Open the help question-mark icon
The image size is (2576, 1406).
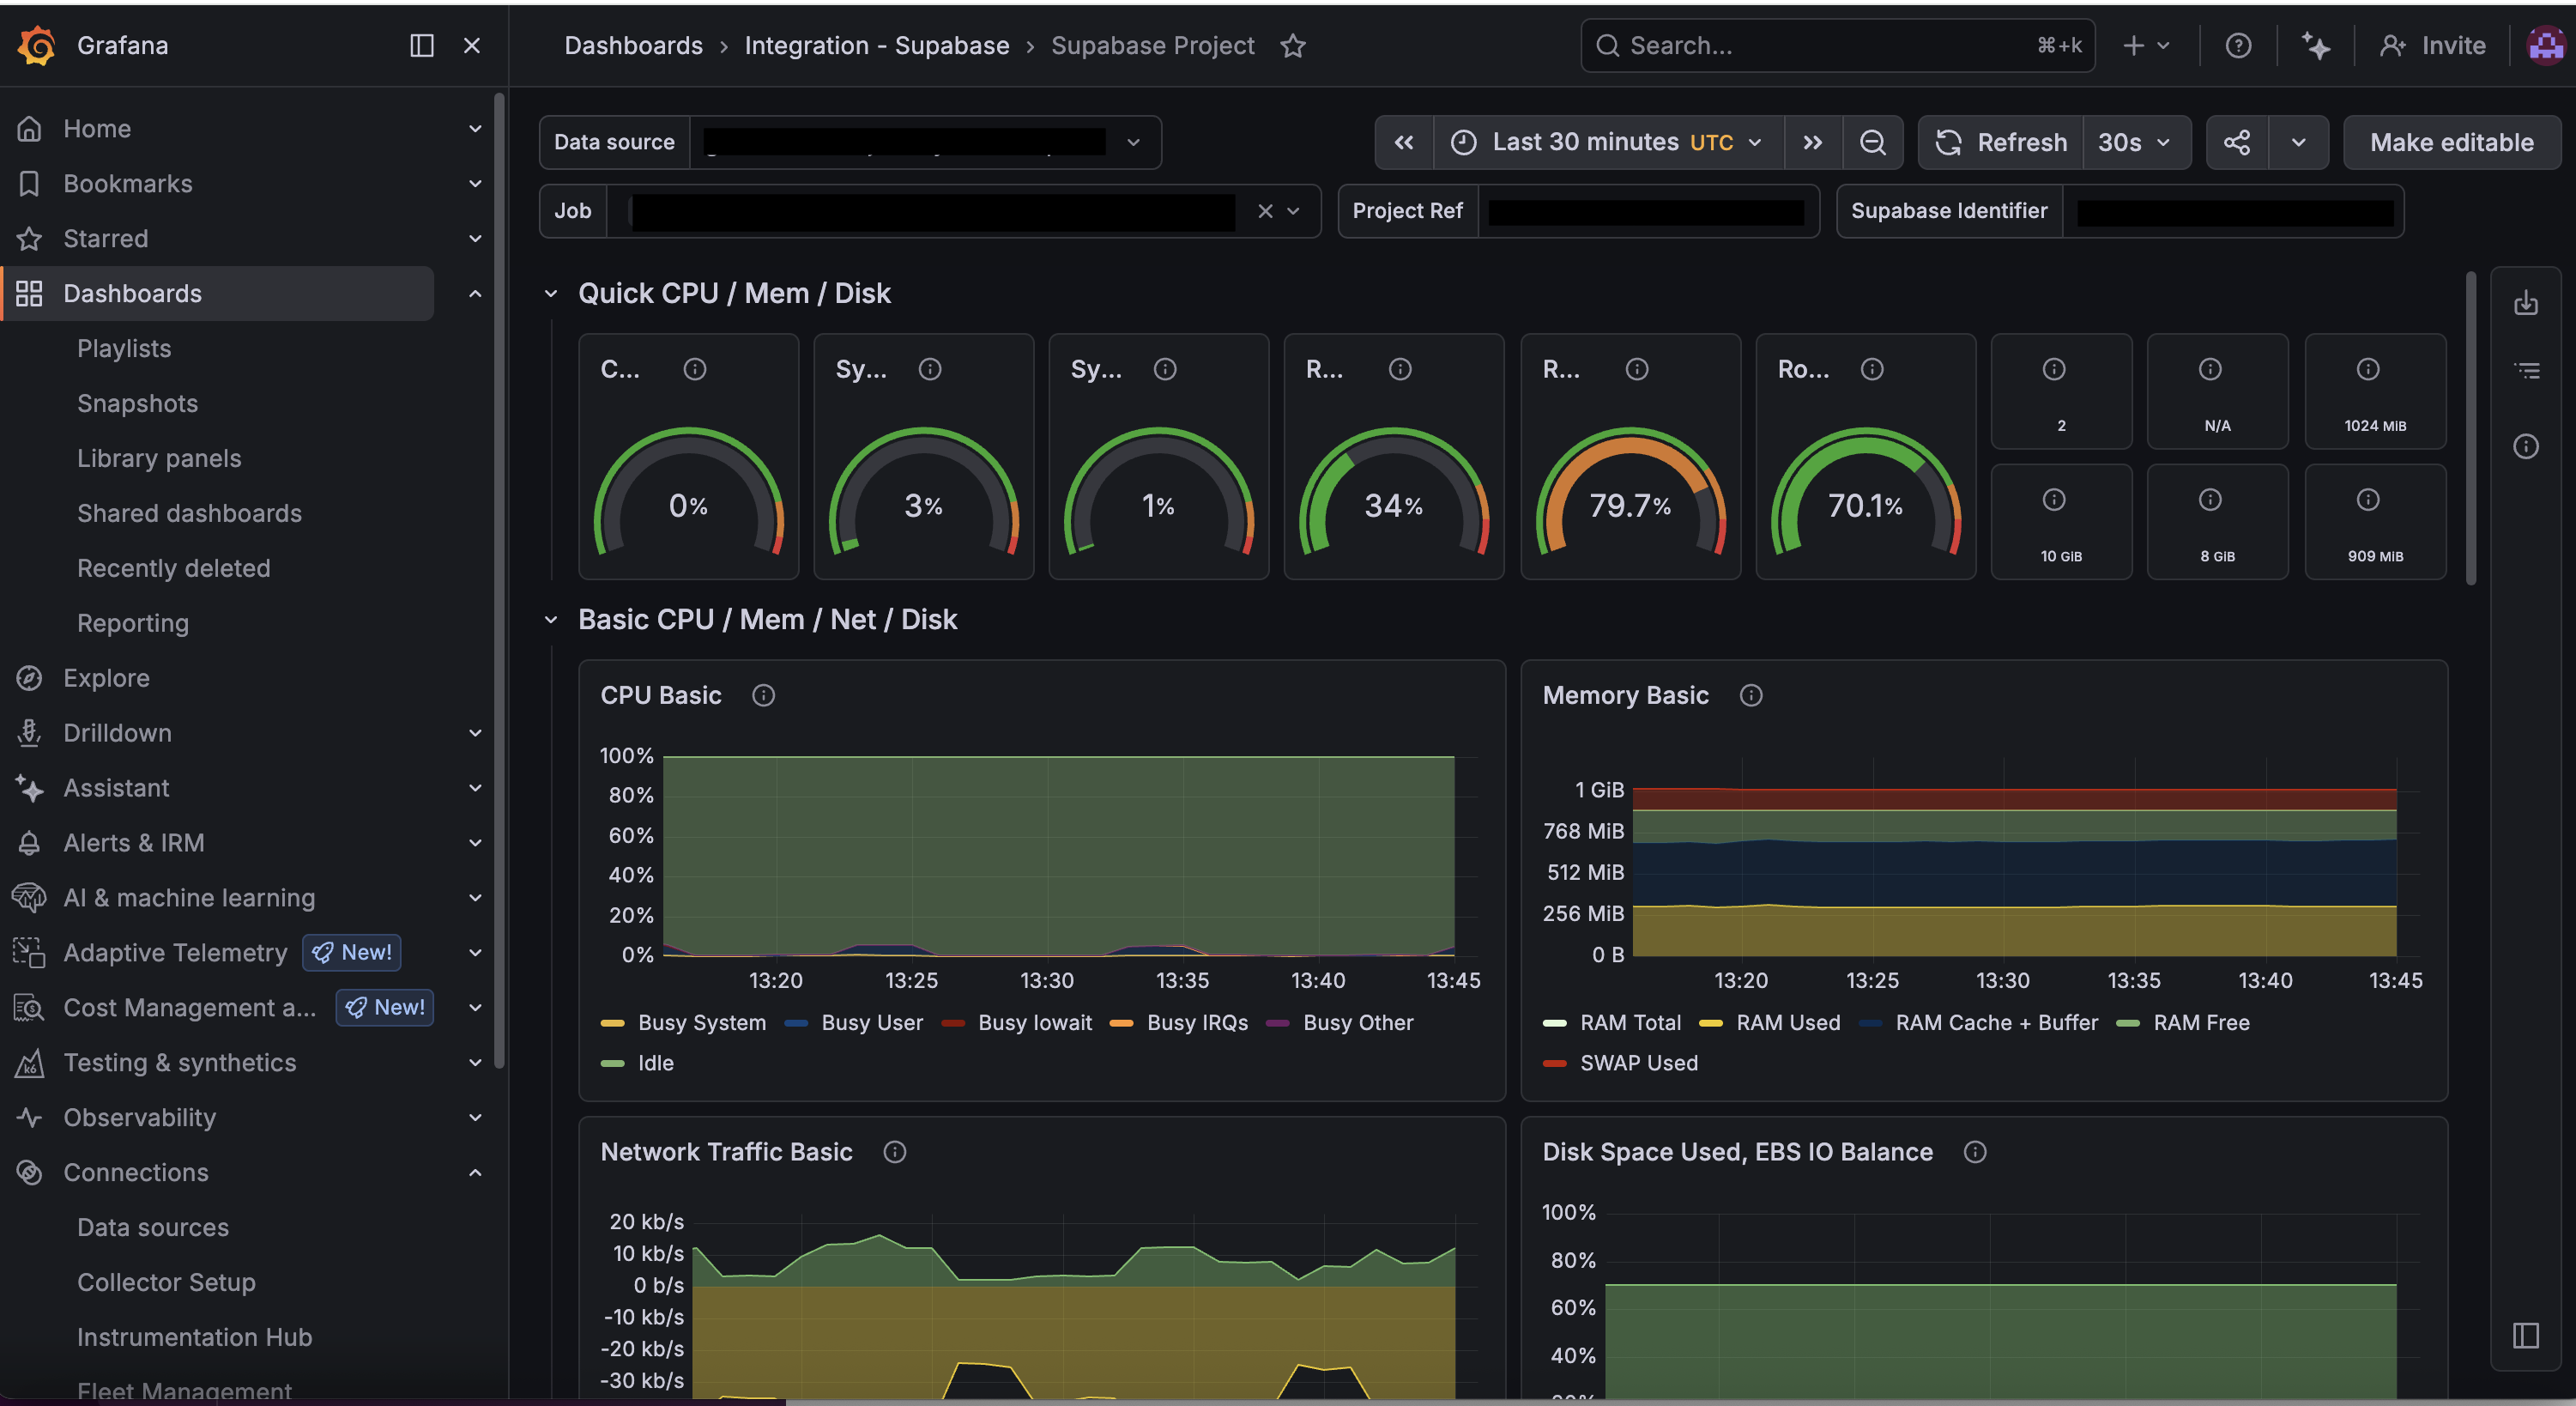(2238, 46)
